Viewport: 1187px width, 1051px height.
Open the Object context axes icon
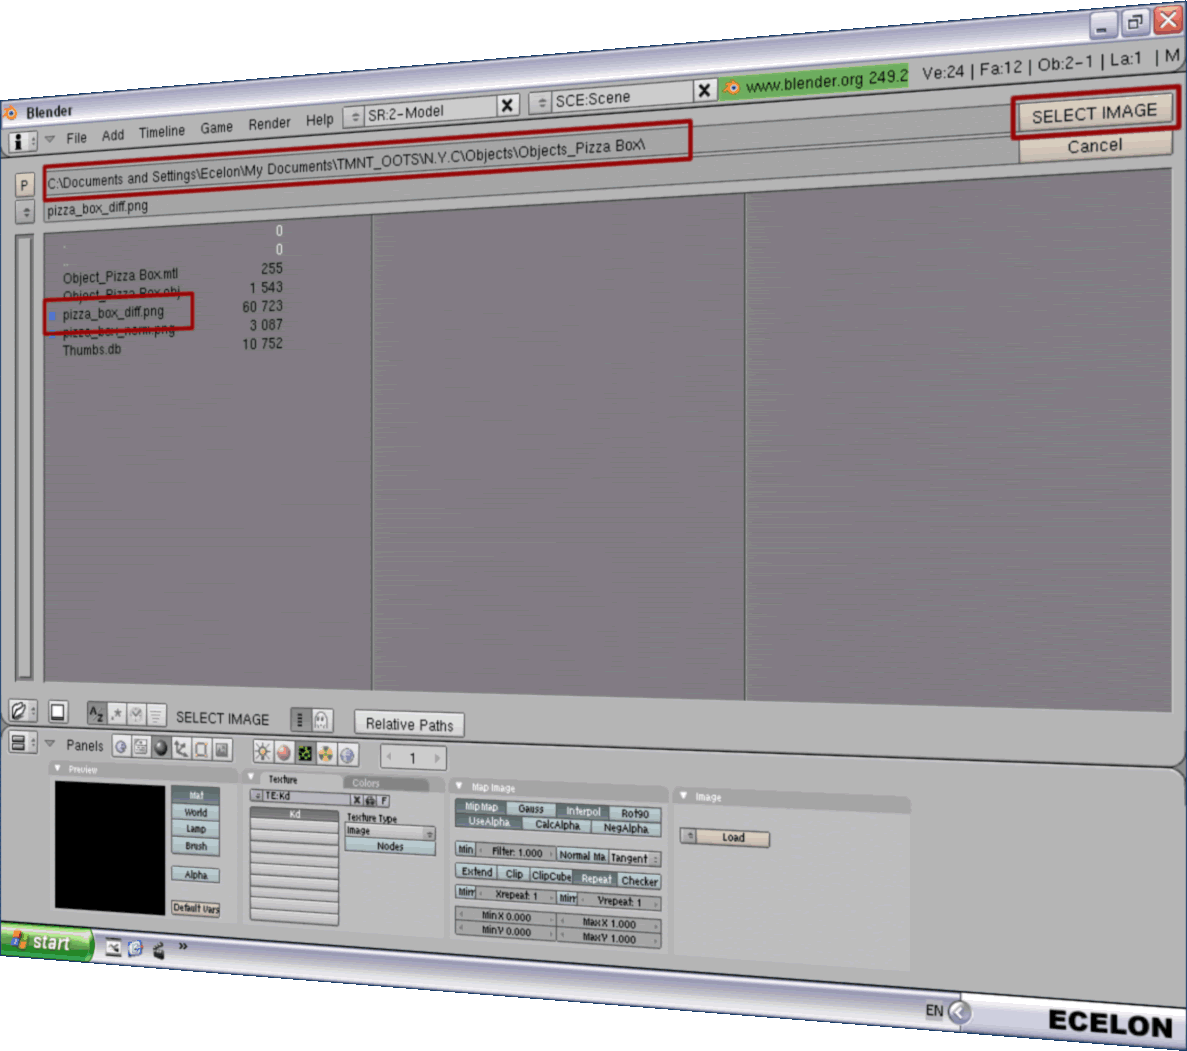coord(181,749)
